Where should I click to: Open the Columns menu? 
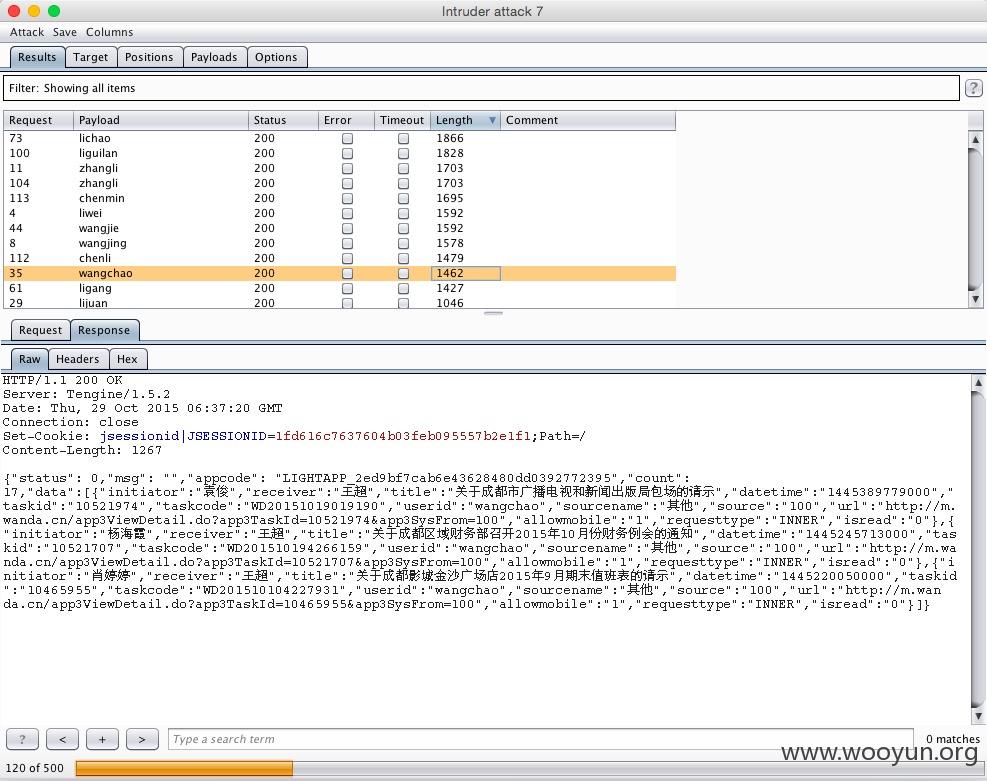[x=110, y=32]
